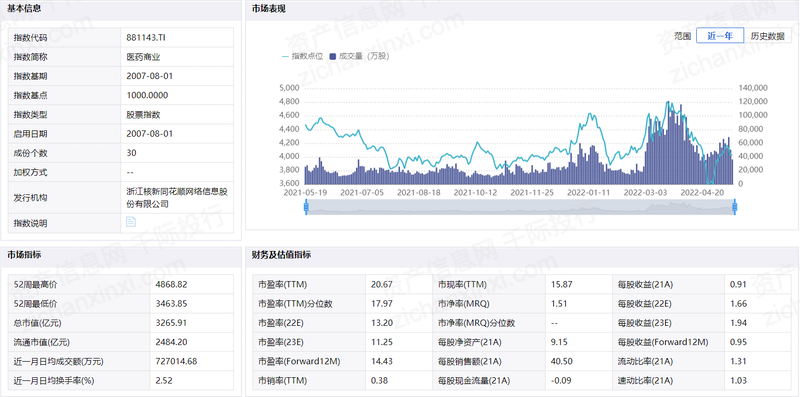Click the 市现率(TTM) value 15.87

pyautogui.click(x=561, y=284)
